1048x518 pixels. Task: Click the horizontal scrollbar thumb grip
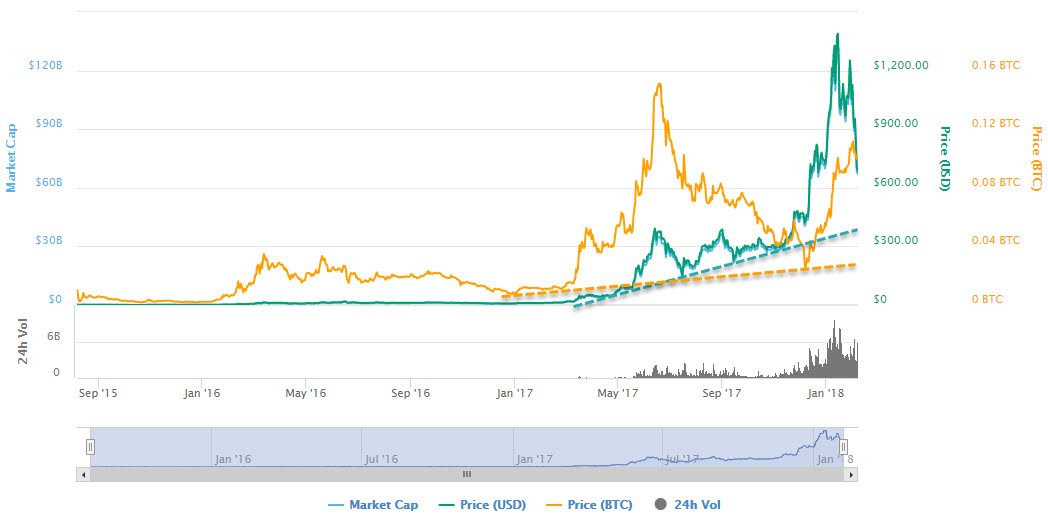[465, 474]
